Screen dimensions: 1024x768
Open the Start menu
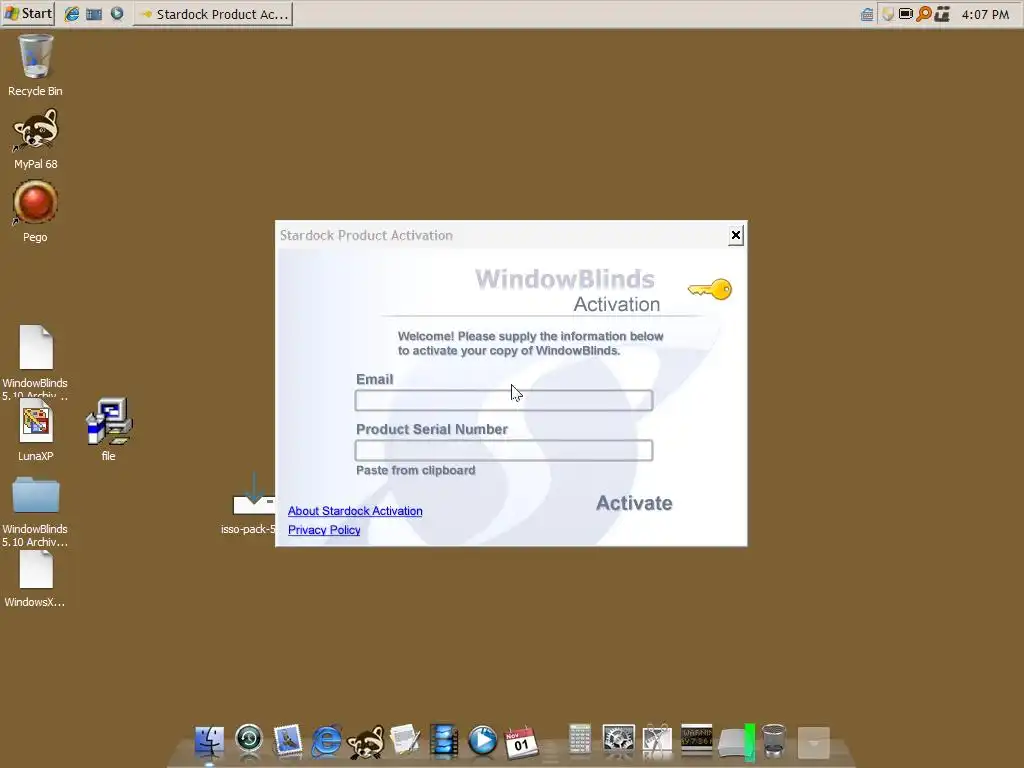tap(28, 14)
